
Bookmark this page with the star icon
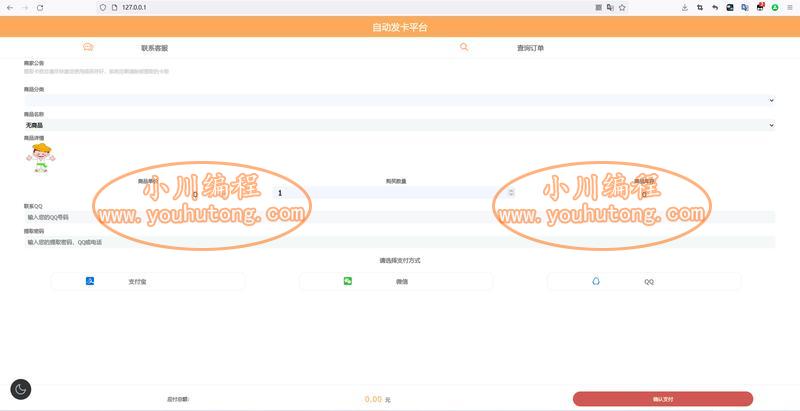[x=622, y=8]
